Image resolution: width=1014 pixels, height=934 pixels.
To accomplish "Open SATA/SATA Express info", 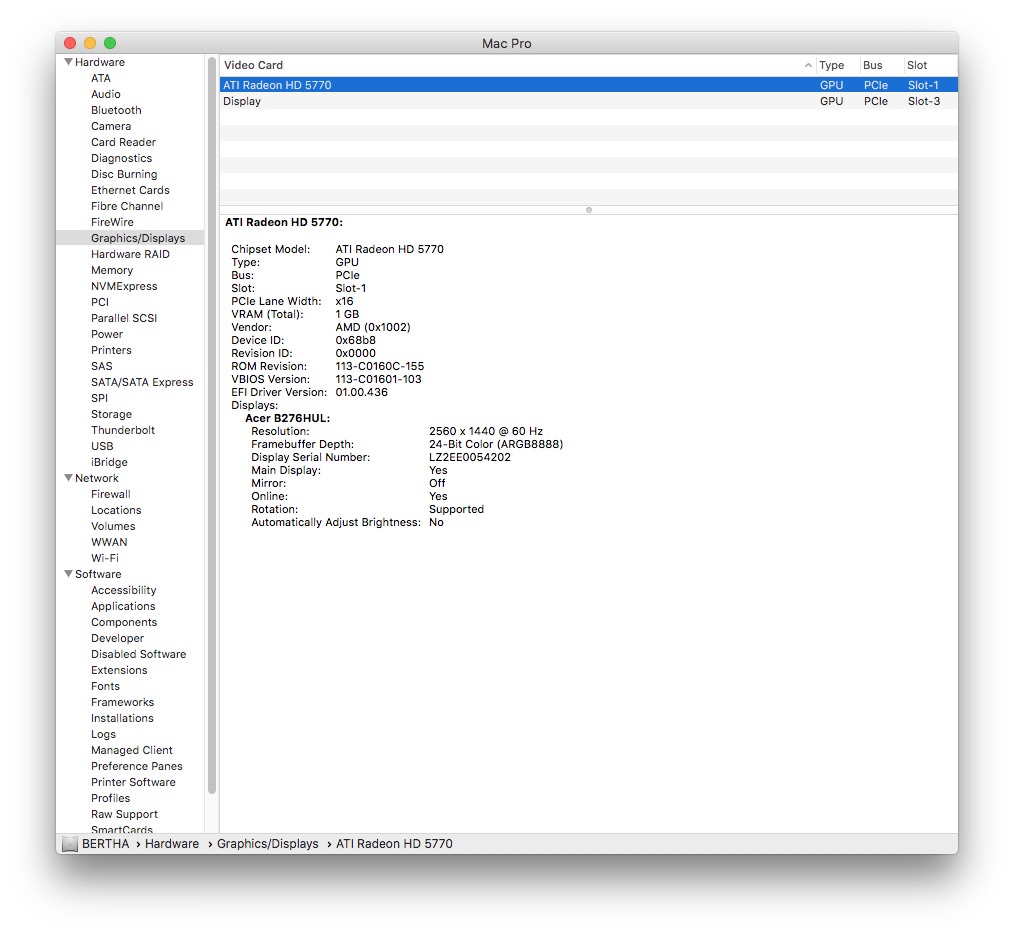I will point(142,382).
